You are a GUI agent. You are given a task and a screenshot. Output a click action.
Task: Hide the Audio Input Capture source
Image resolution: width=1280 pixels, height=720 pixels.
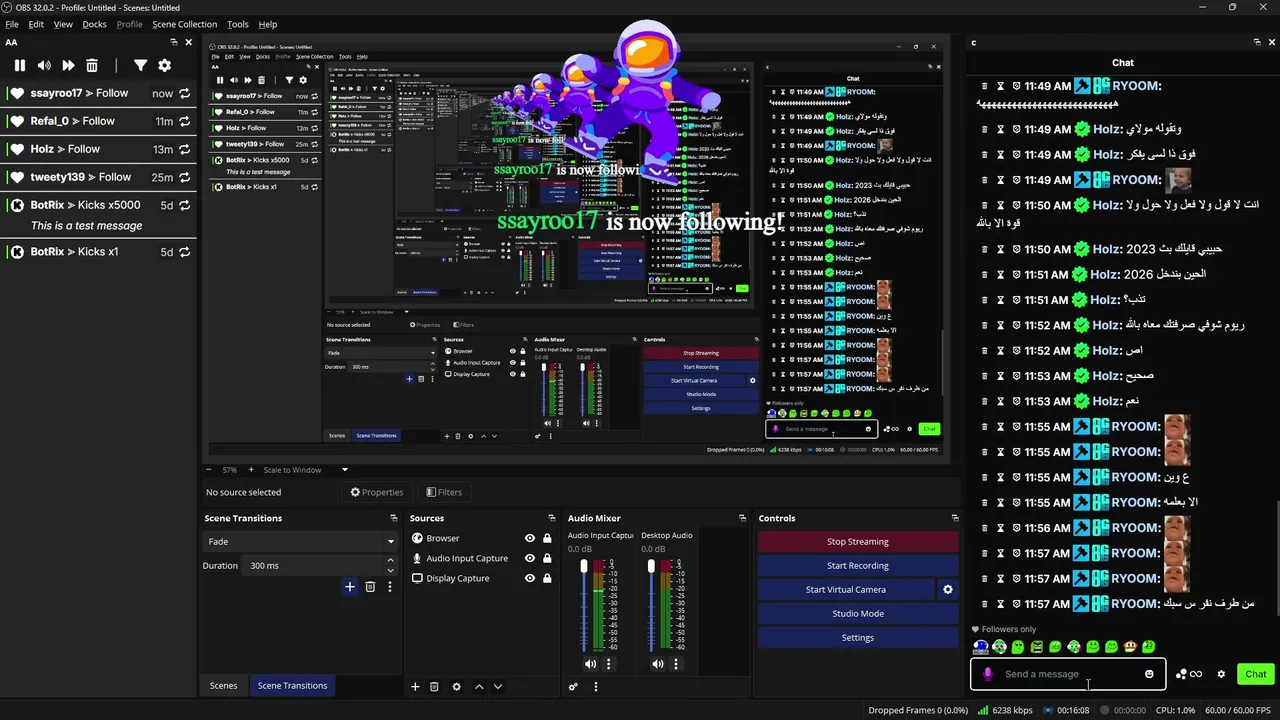(530, 558)
